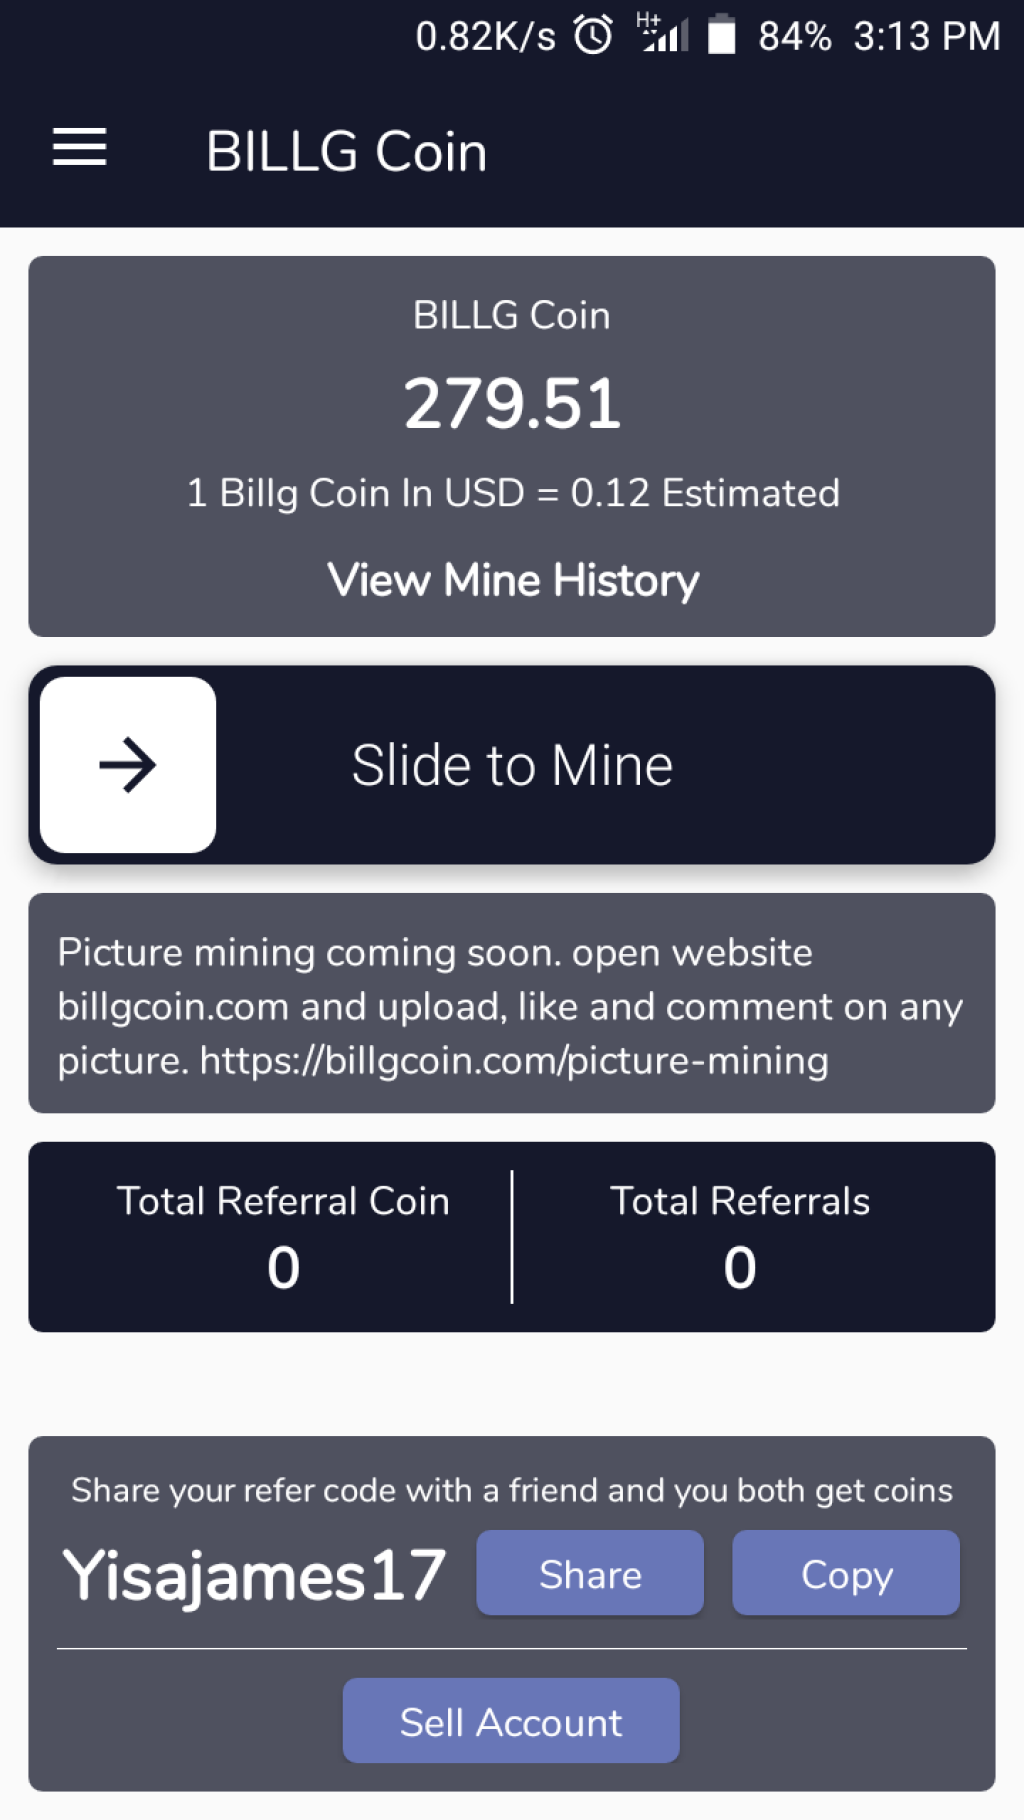
Task: Tap the arrow slider handle to mine
Action: point(128,765)
